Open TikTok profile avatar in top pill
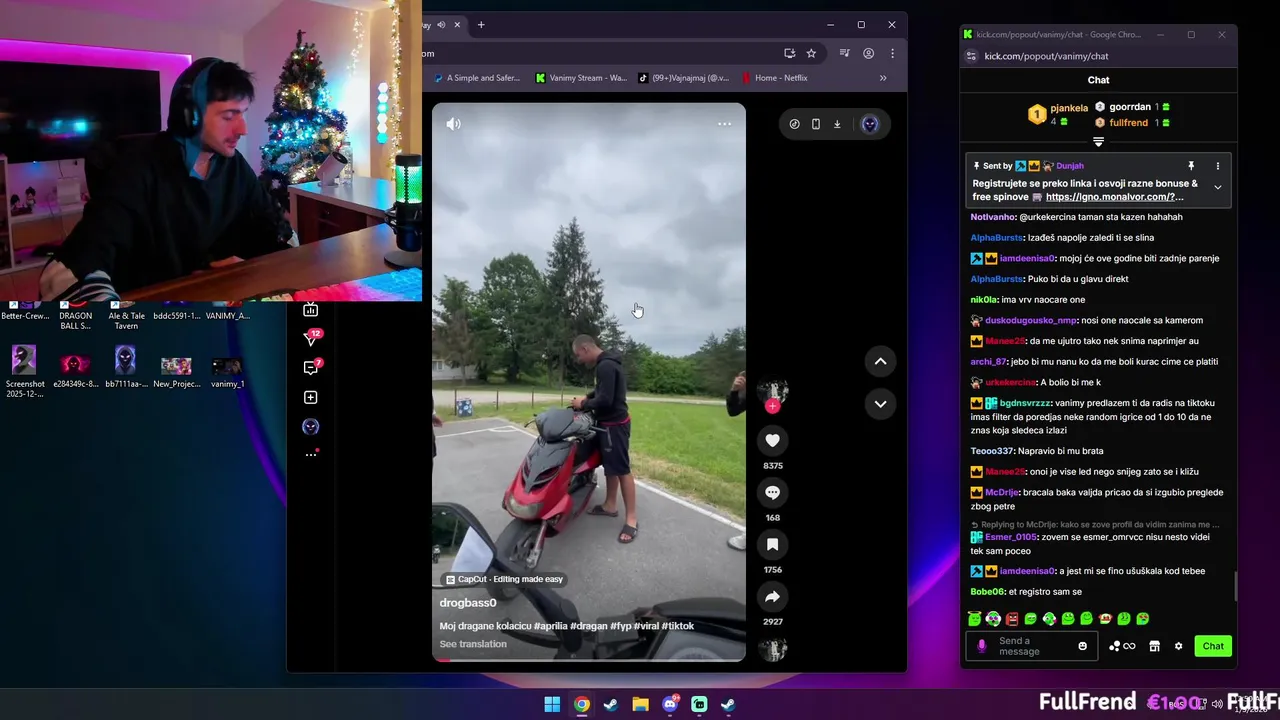This screenshot has width=1280, height=720. point(870,124)
